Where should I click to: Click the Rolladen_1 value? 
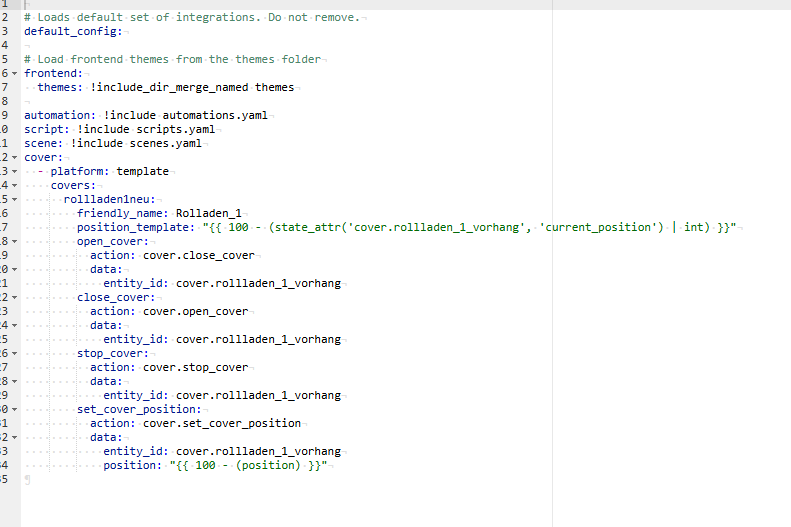pyautogui.click(x=209, y=213)
